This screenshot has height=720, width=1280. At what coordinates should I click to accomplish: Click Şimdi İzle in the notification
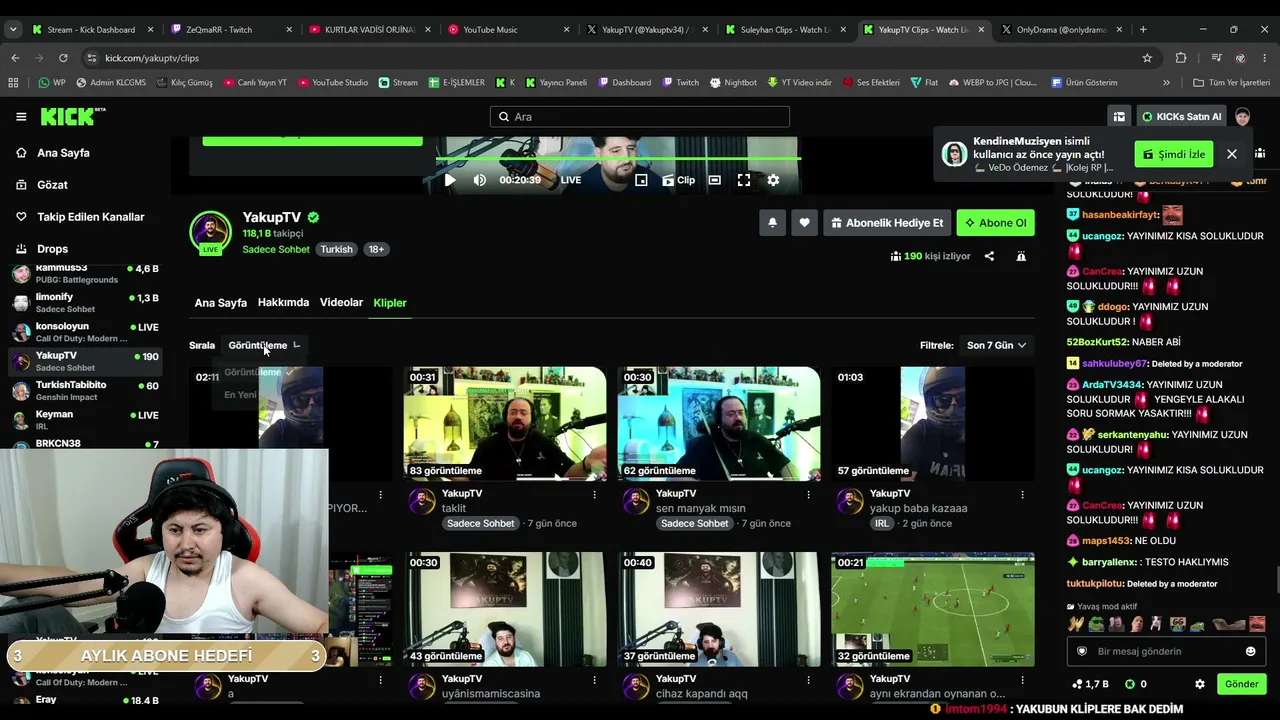(x=1174, y=154)
